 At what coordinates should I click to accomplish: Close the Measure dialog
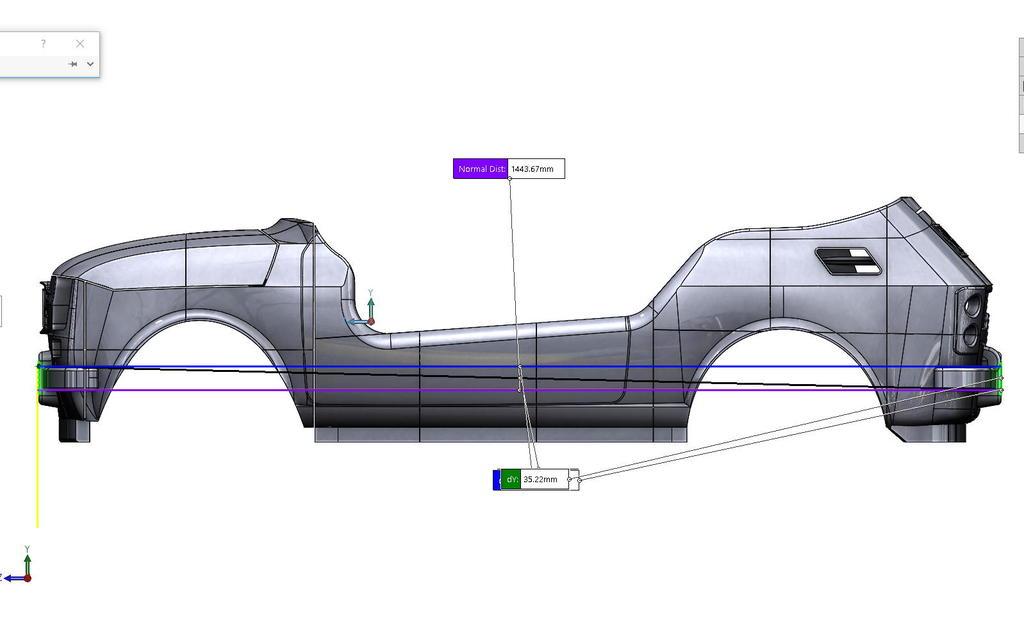[80, 44]
